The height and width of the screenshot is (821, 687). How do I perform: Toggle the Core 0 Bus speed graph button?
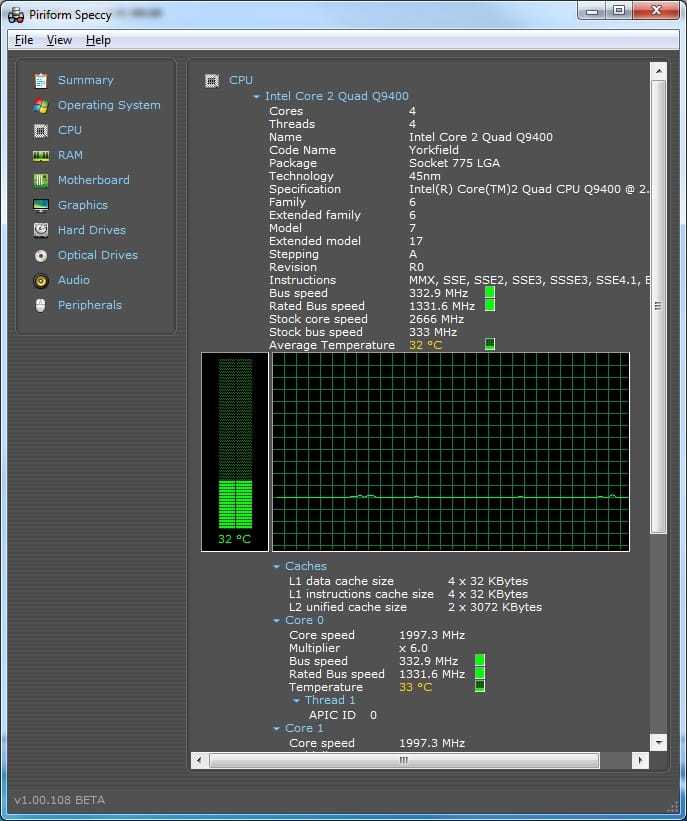[x=480, y=660]
